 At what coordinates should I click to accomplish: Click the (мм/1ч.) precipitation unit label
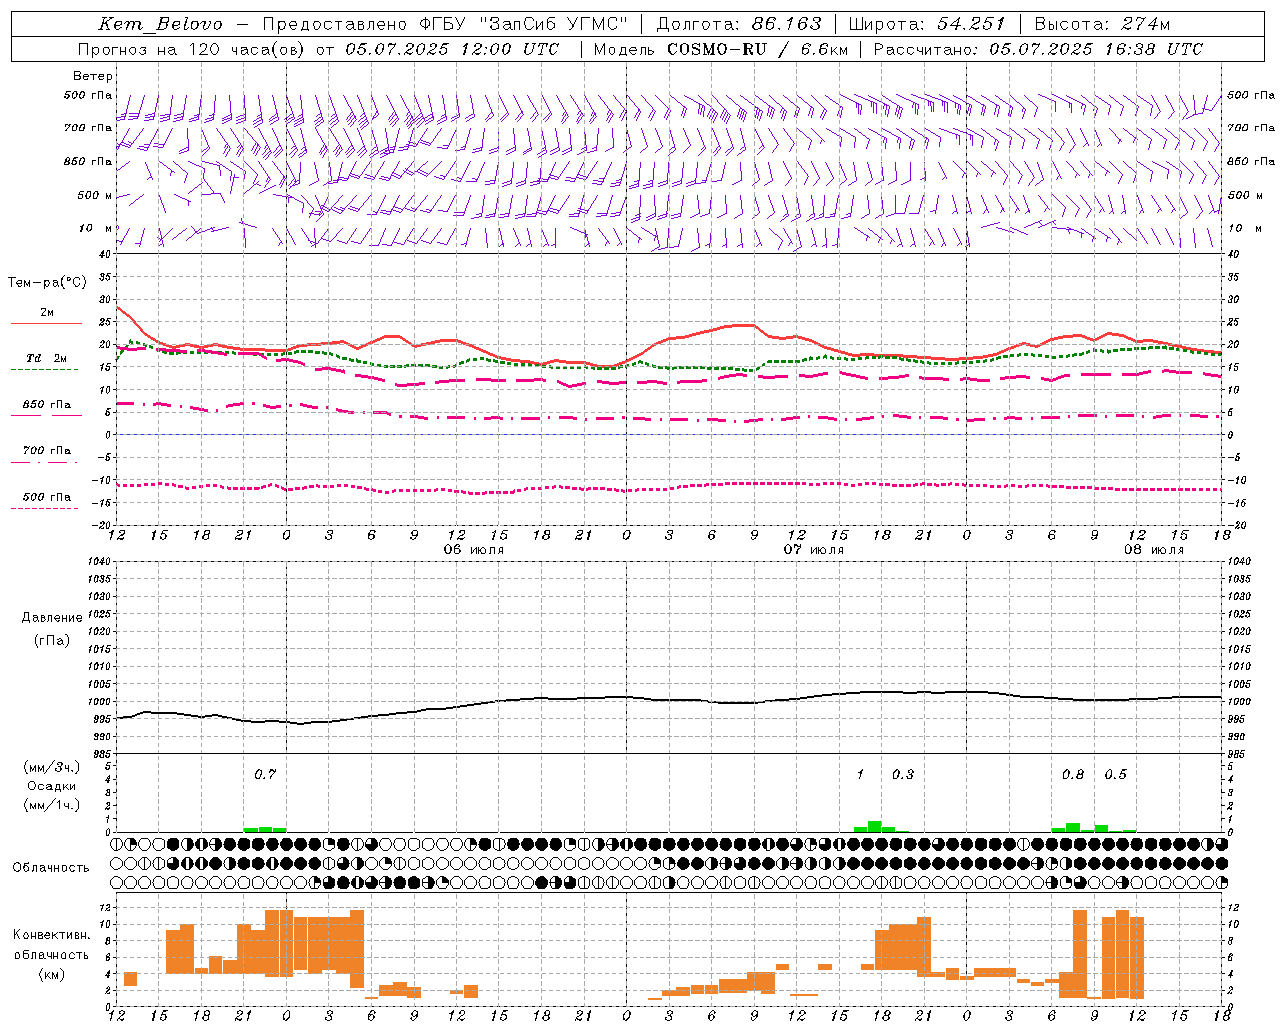click(52, 805)
